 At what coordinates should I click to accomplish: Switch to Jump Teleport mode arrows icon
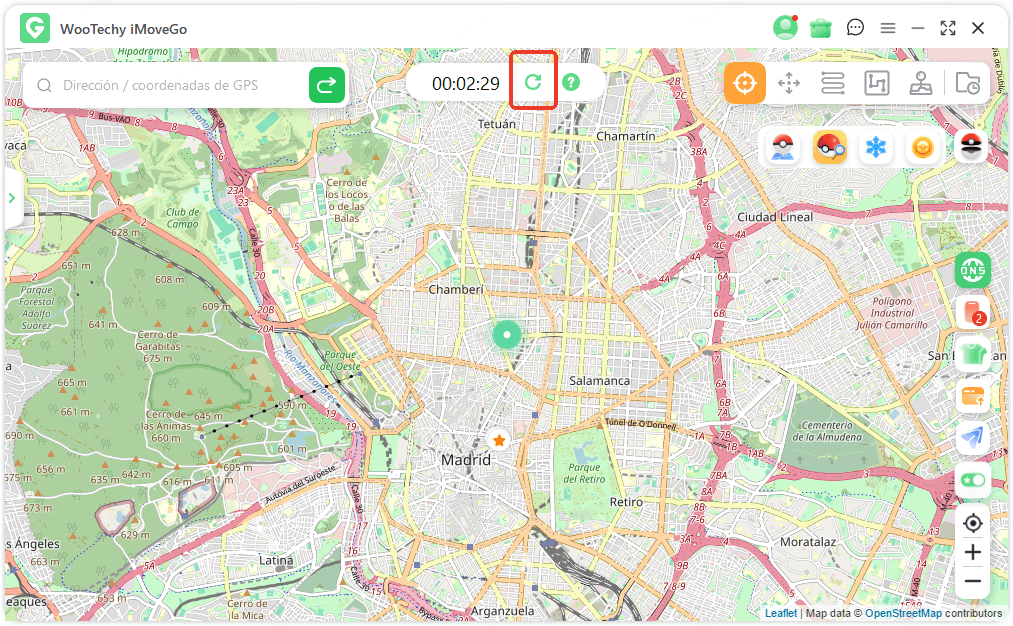tap(789, 83)
